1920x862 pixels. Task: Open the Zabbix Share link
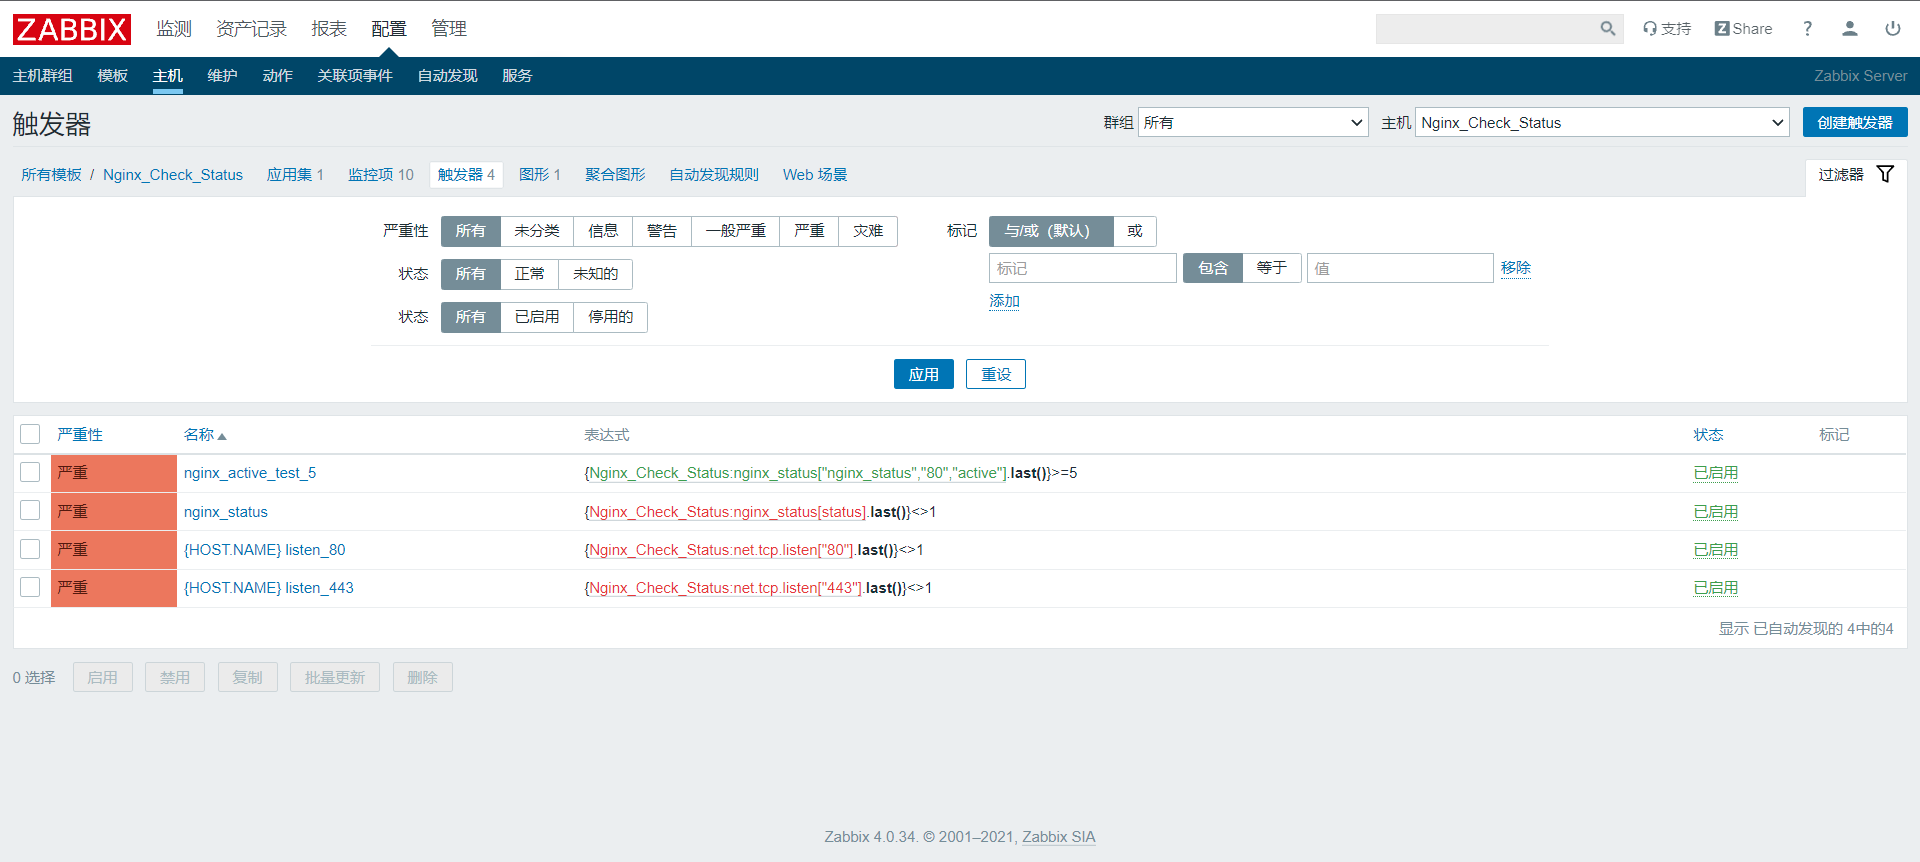[x=1743, y=29]
